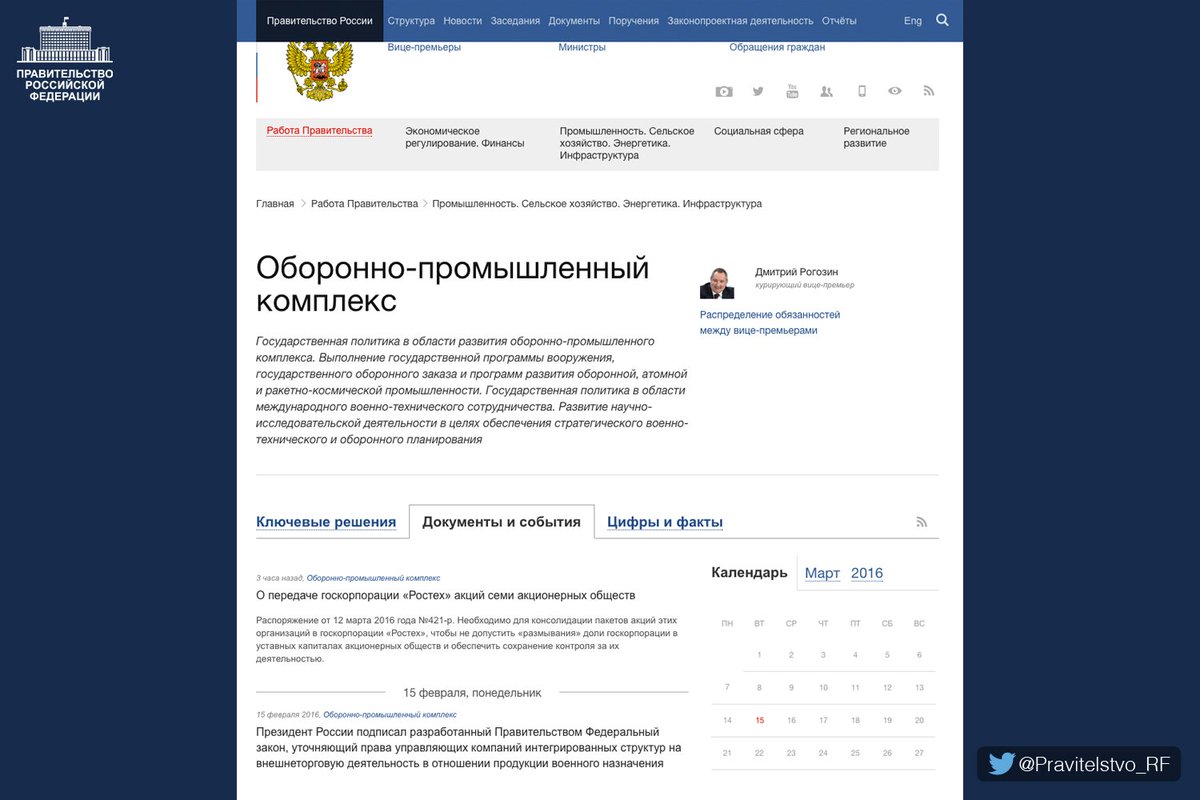Screen dimensions: 1200x800
Task: Click the 15 февраля, понедельник date divider
Action: tap(472, 692)
